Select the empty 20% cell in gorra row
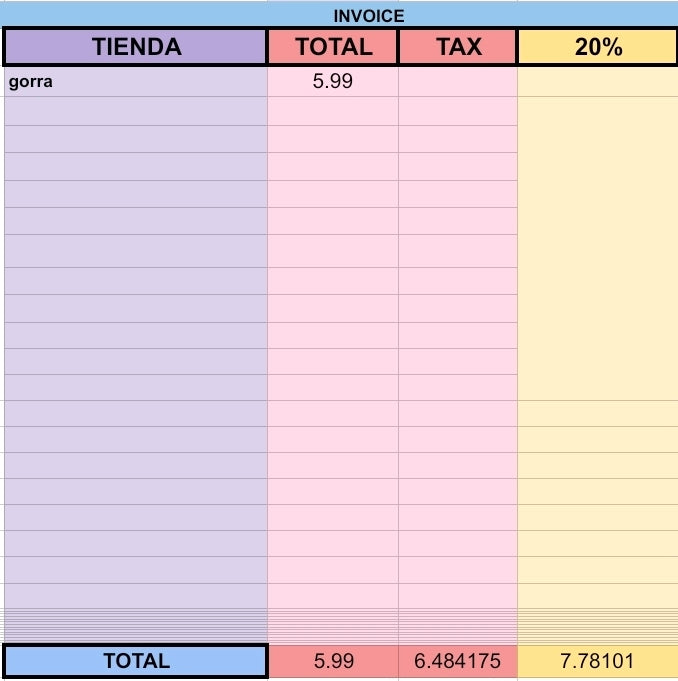This screenshot has height=681, width=678. (598, 82)
